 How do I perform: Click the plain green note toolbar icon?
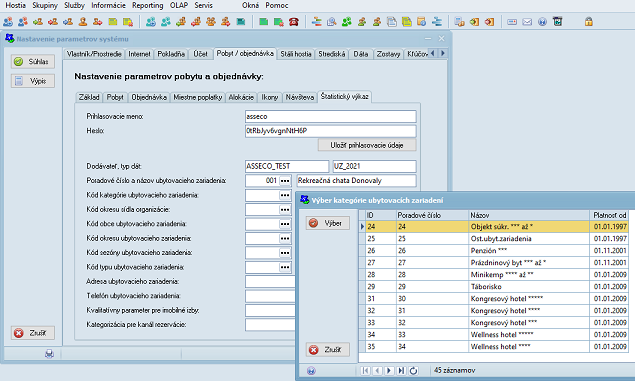[x=264, y=22]
